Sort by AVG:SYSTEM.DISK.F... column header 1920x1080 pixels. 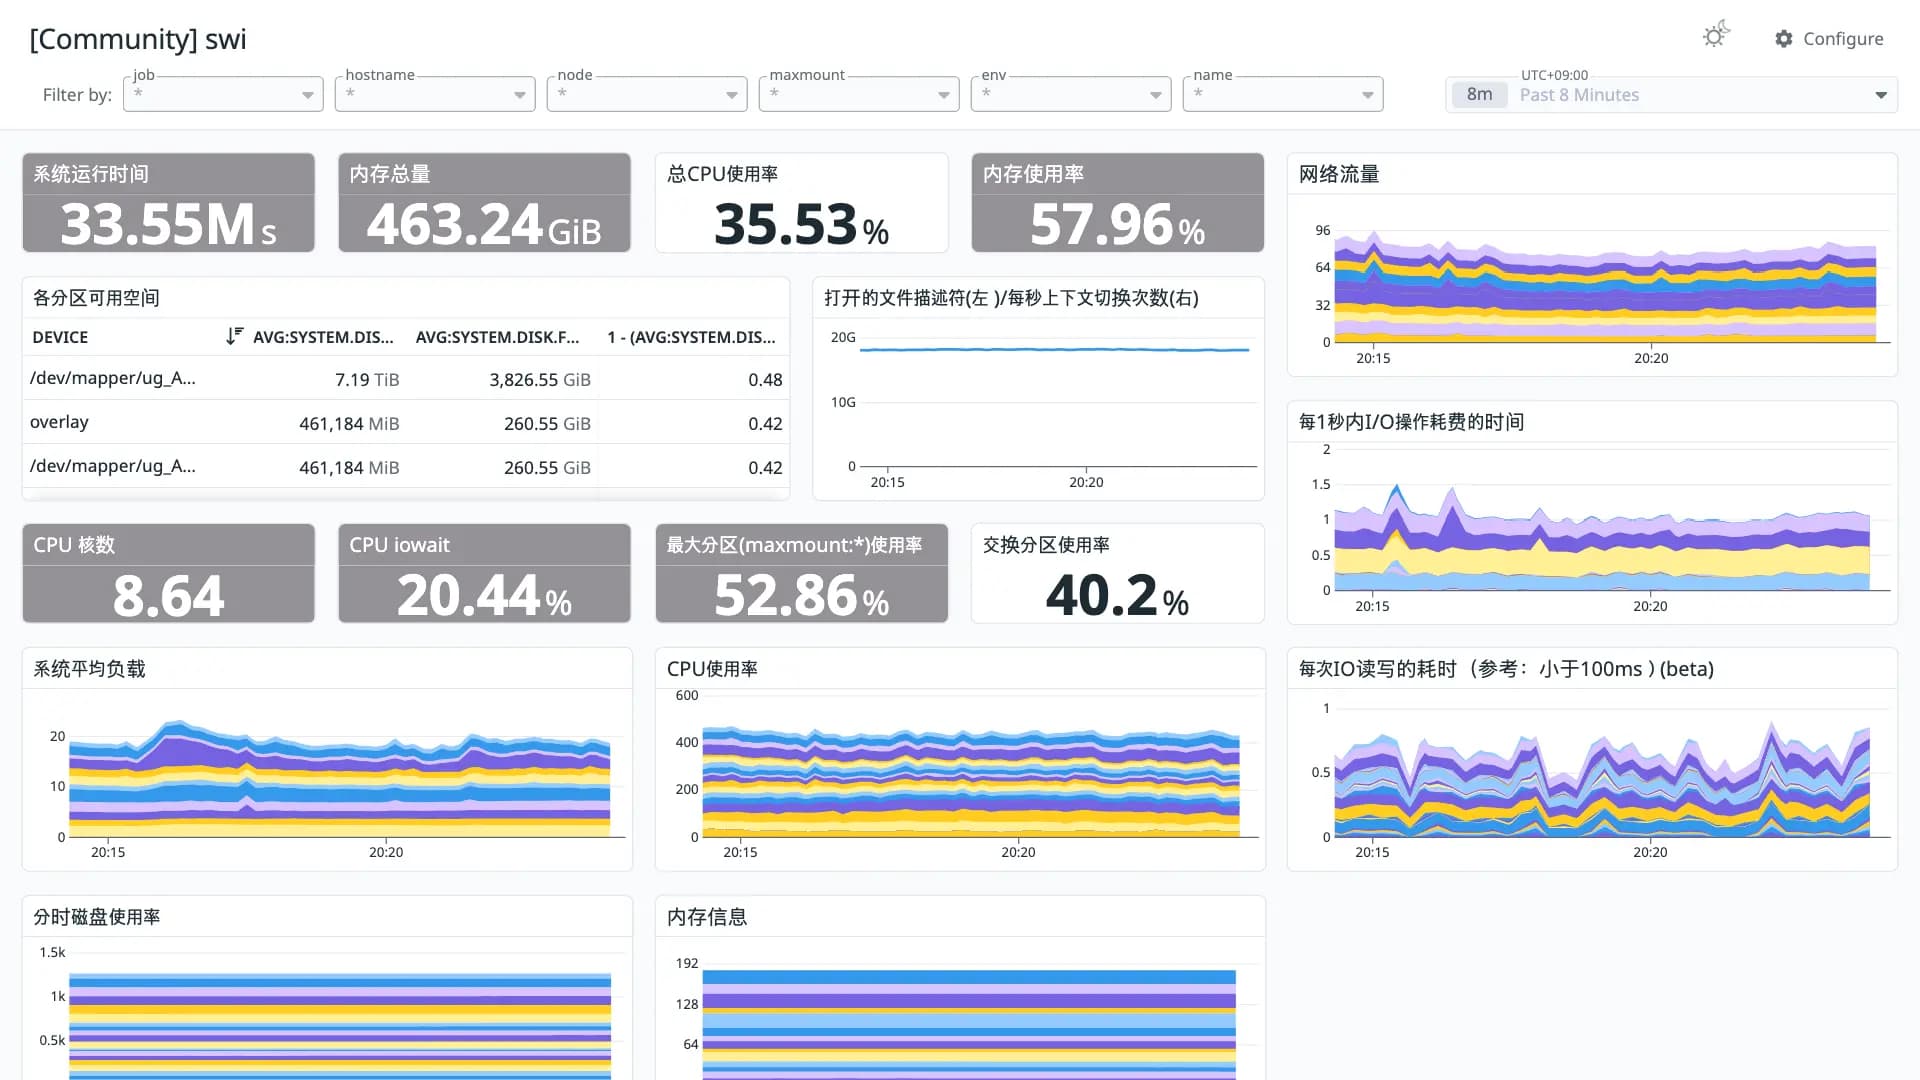497,337
